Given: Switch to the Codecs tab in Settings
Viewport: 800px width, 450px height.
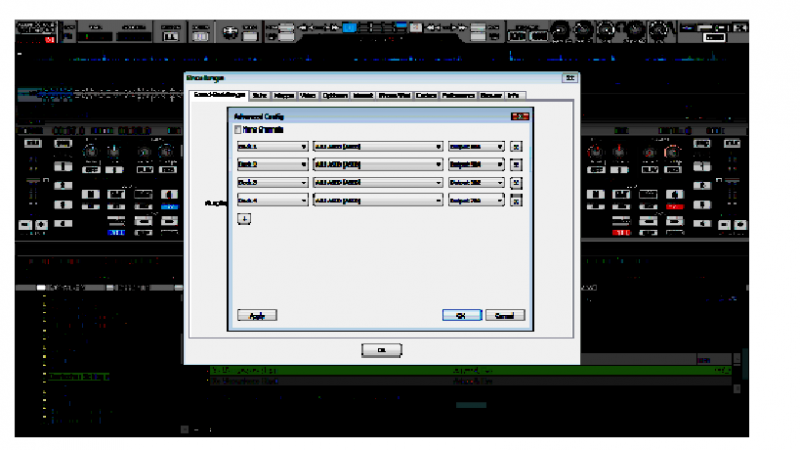Looking at the screenshot, I should pos(426,95).
